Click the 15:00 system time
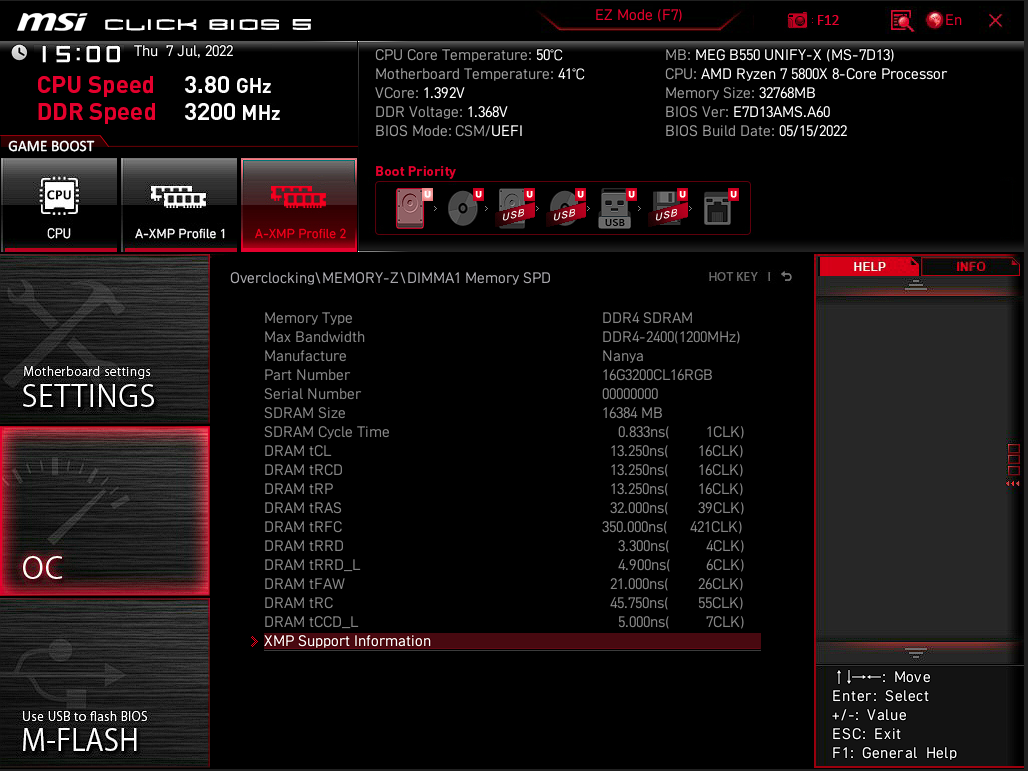The image size is (1028, 771). pyautogui.click(x=81, y=54)
